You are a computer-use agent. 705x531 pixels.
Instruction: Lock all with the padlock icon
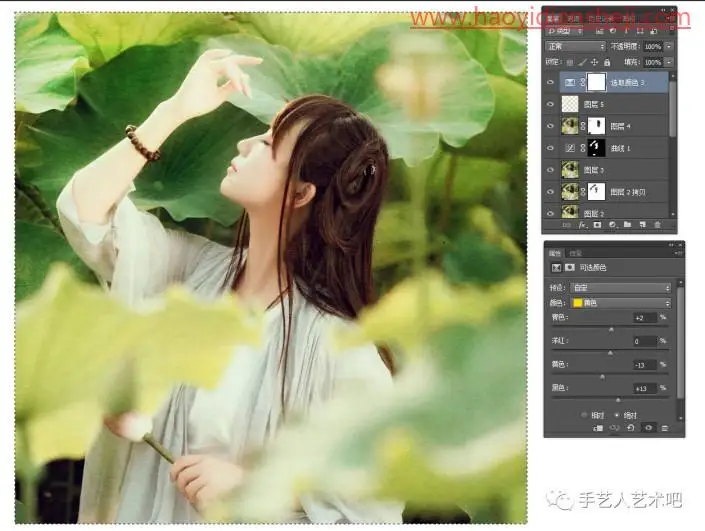[x=607, y=62]
